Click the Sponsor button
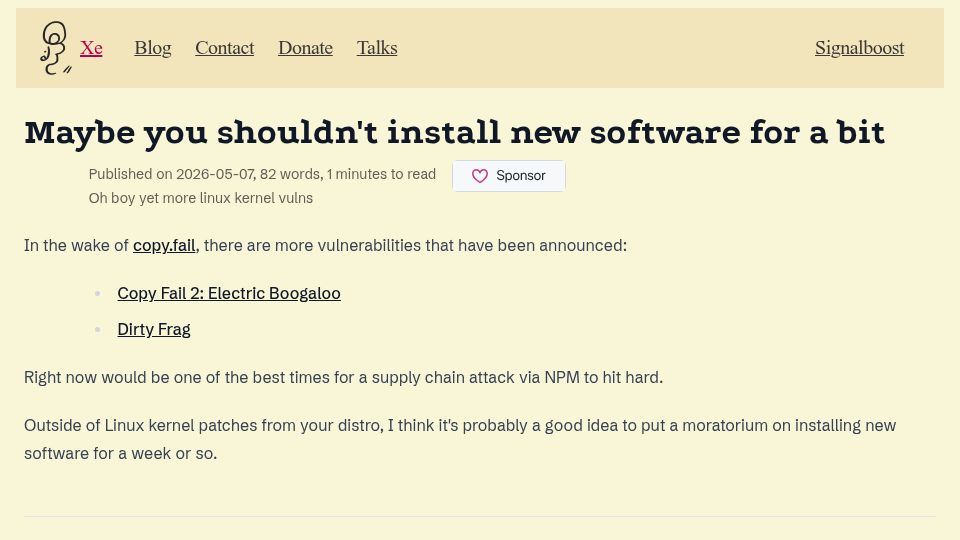 tap(509, 176)
